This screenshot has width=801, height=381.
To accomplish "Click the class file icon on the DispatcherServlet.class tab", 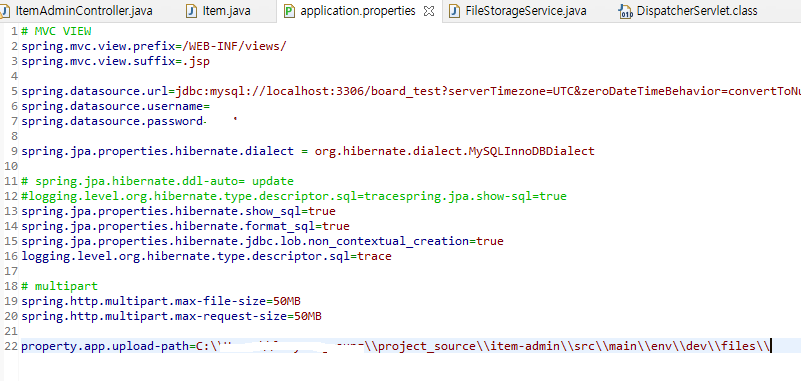I will click(x=625, y=11).
